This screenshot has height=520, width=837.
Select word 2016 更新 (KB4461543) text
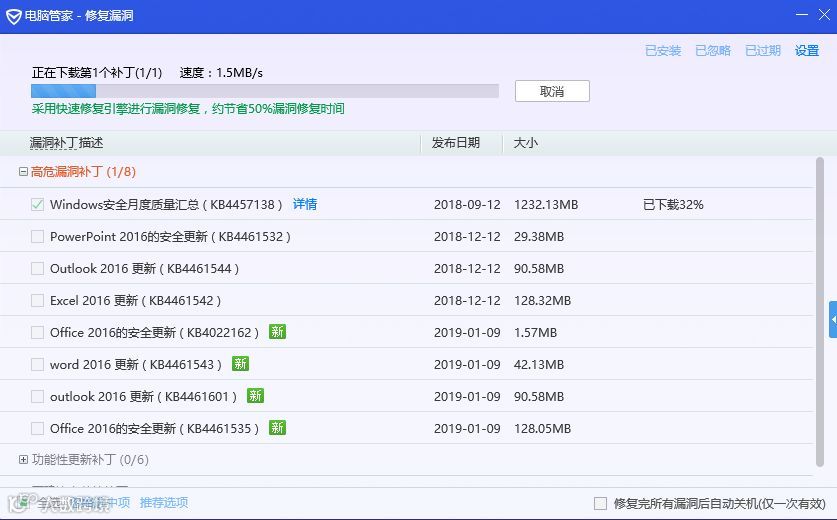click(x=136, y=365)
